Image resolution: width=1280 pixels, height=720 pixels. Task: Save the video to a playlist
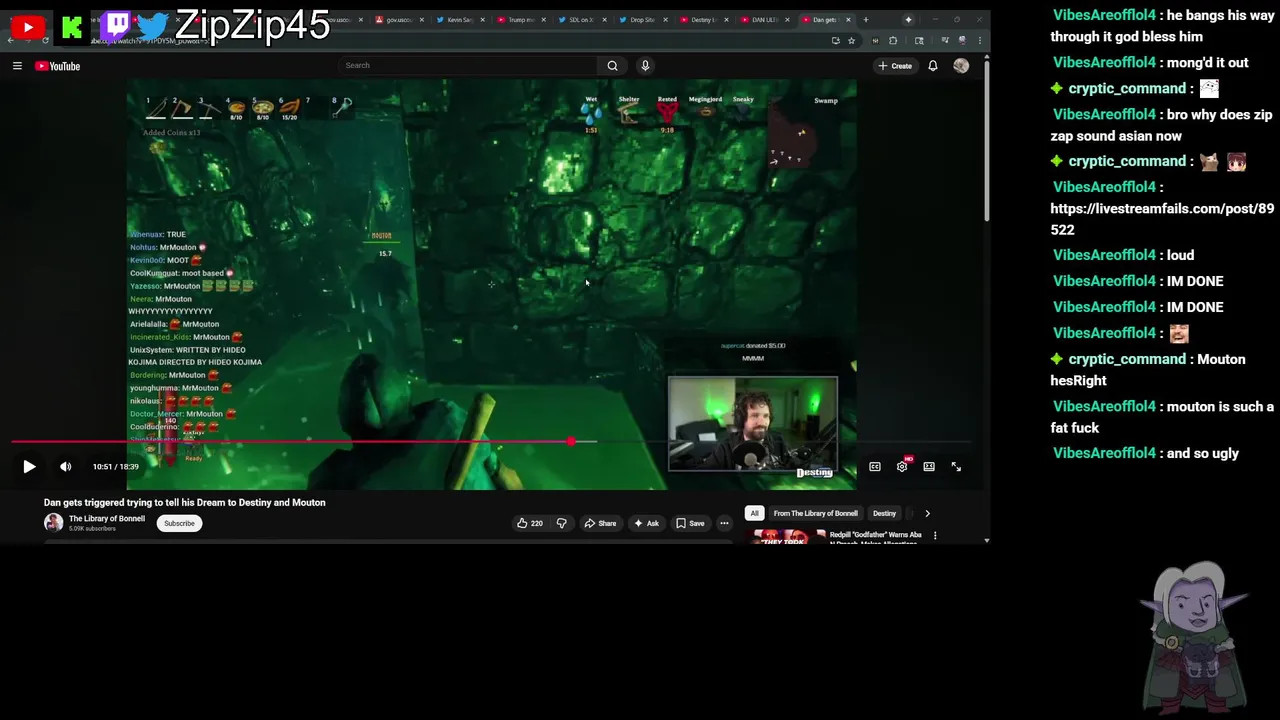(x=690, y=523)
